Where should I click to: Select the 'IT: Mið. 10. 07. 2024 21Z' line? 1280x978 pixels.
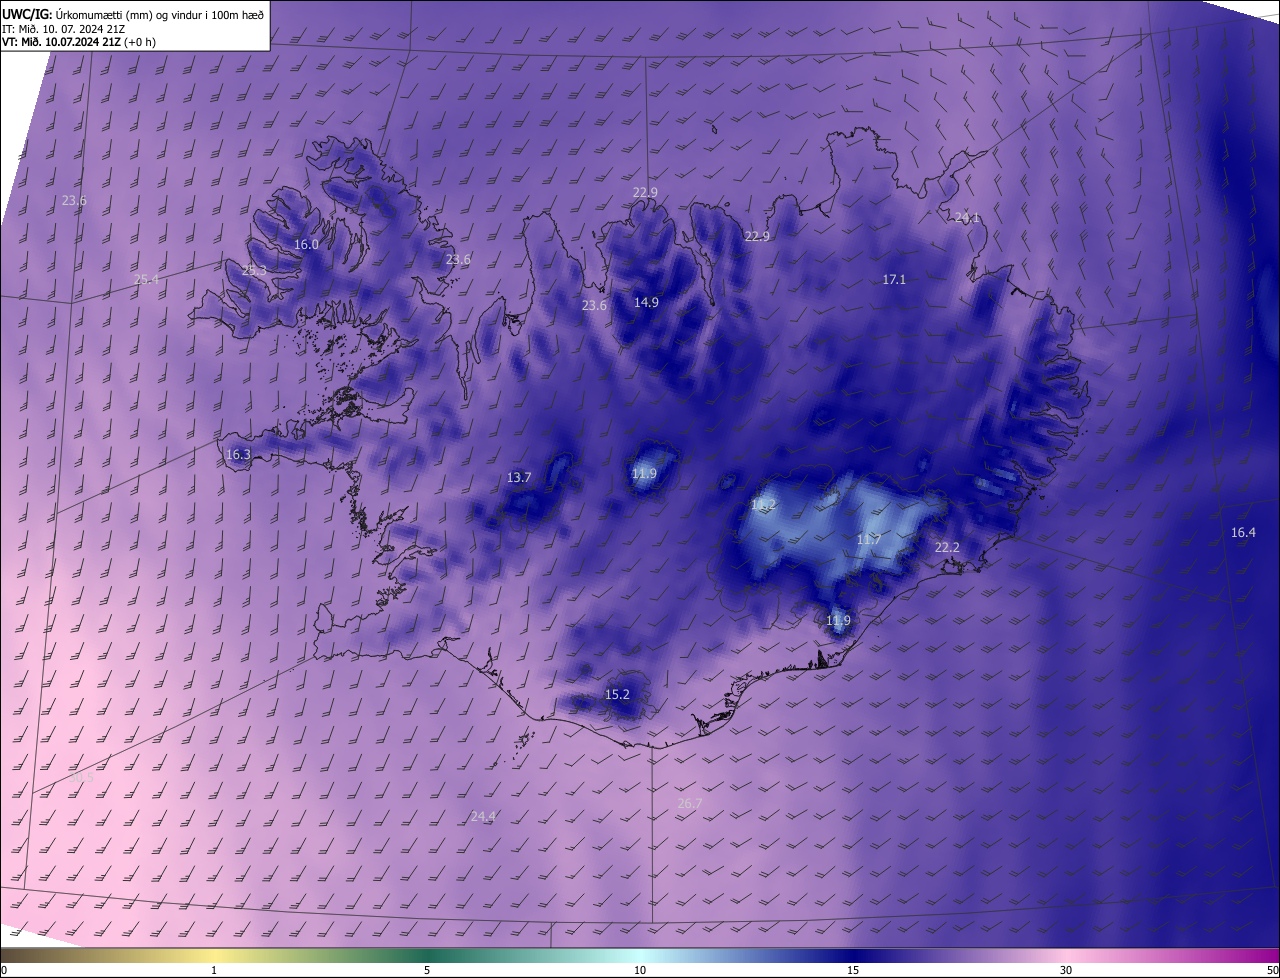point(63,28)
